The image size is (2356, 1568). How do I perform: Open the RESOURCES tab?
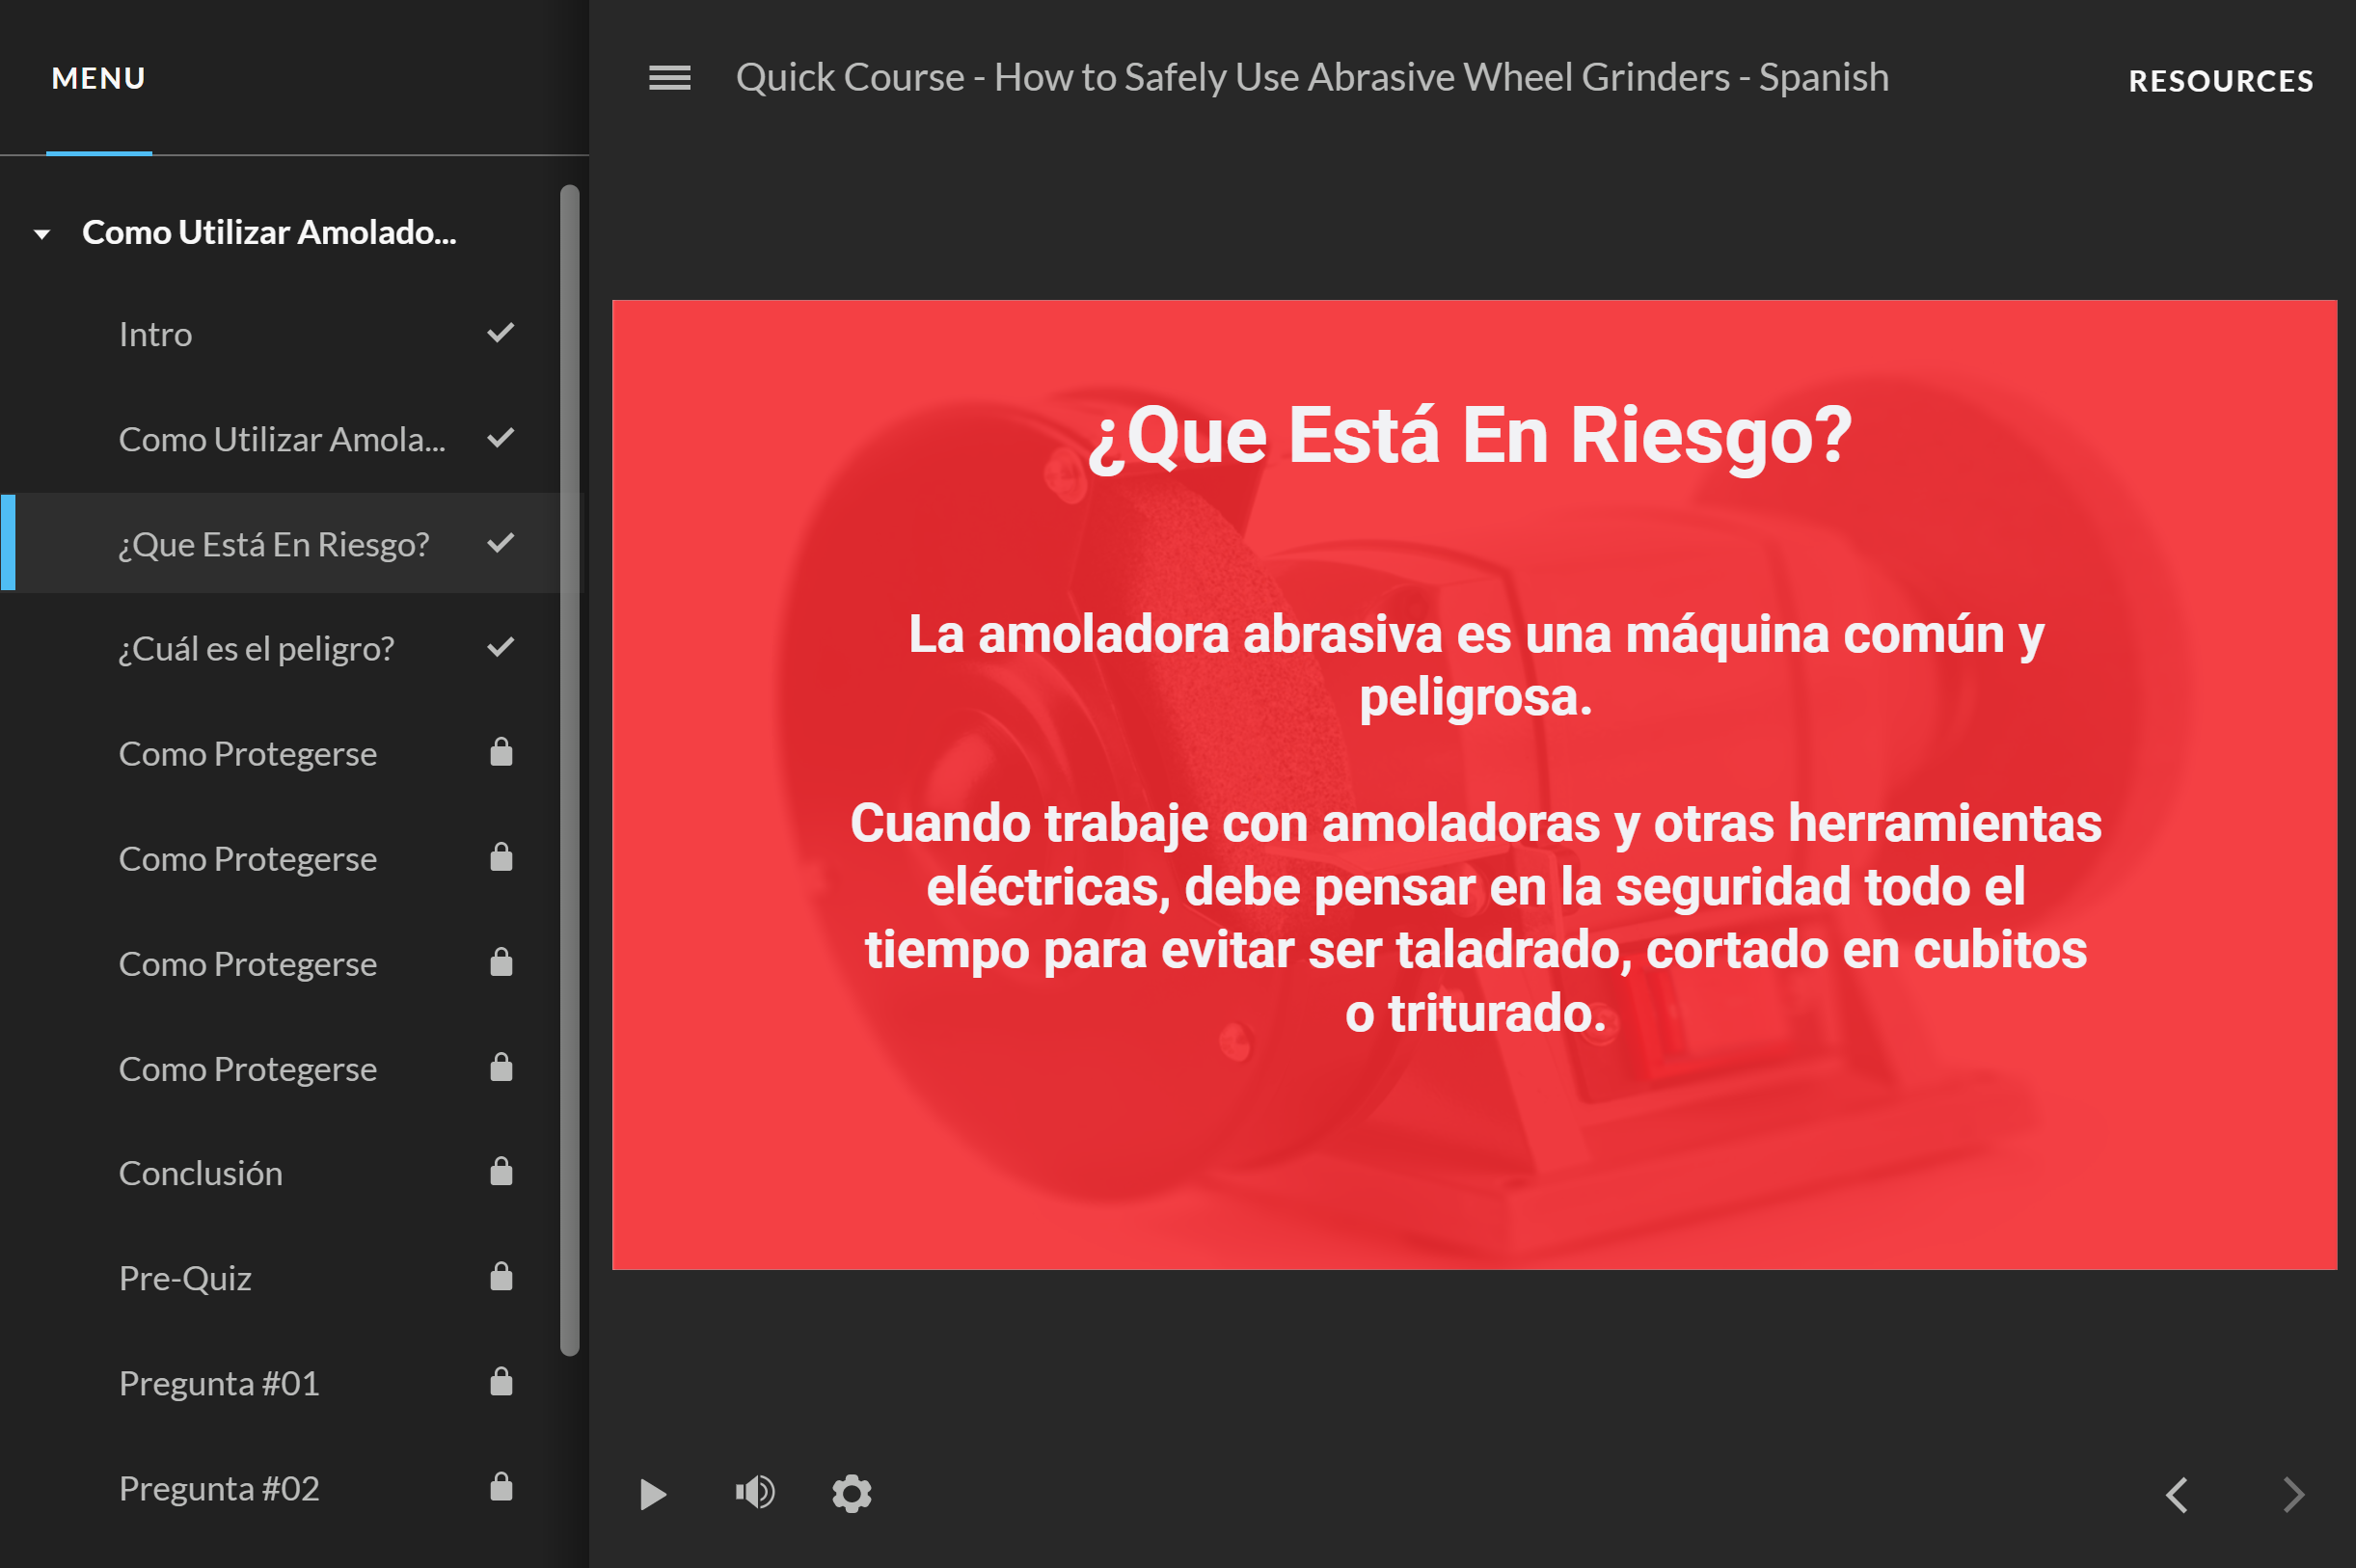click(x=2221, y=81)
